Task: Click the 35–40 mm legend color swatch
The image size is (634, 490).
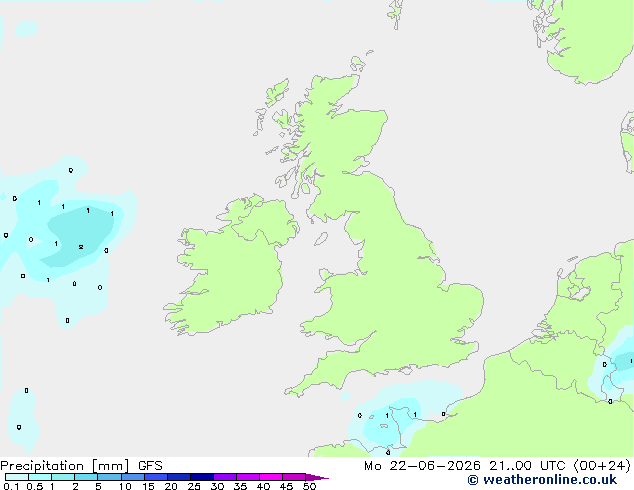Action: pyautogui.click(x=248, y=477)
